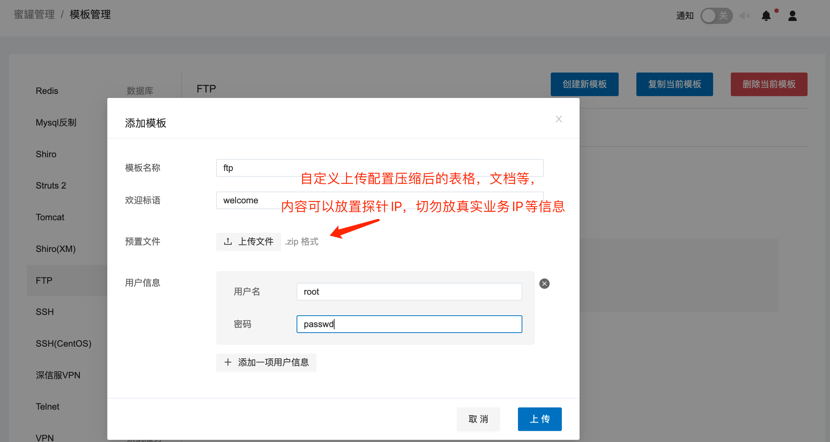
Task: Go to 蜜罐管理 breadcrumb
Action: 34,15
